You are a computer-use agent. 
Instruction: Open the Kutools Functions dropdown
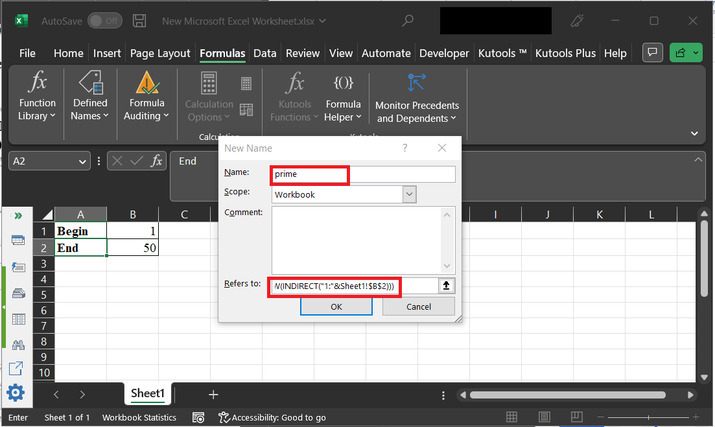click(294, 98)
